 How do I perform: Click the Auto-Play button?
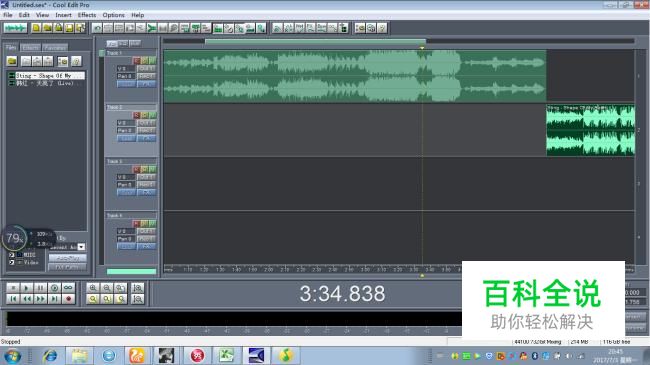[68, 258]
